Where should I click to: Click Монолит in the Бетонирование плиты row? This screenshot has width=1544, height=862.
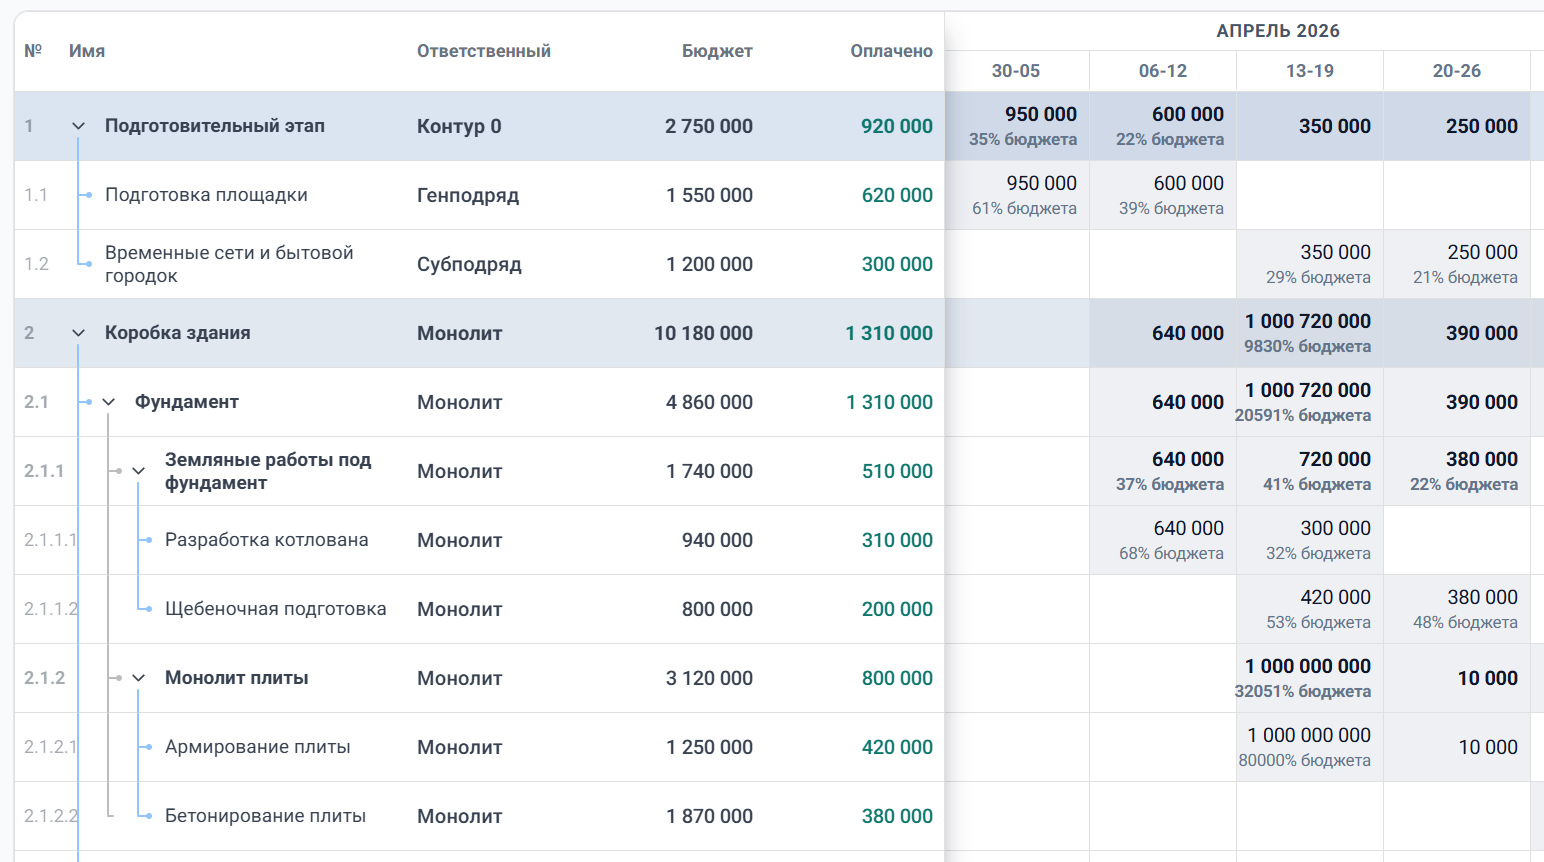pos(460,816)
